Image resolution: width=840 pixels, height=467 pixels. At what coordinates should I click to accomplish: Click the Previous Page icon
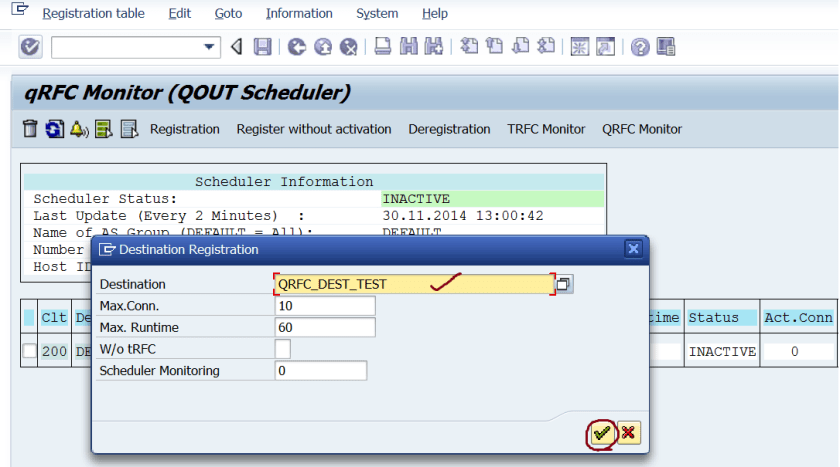(494, 47)
